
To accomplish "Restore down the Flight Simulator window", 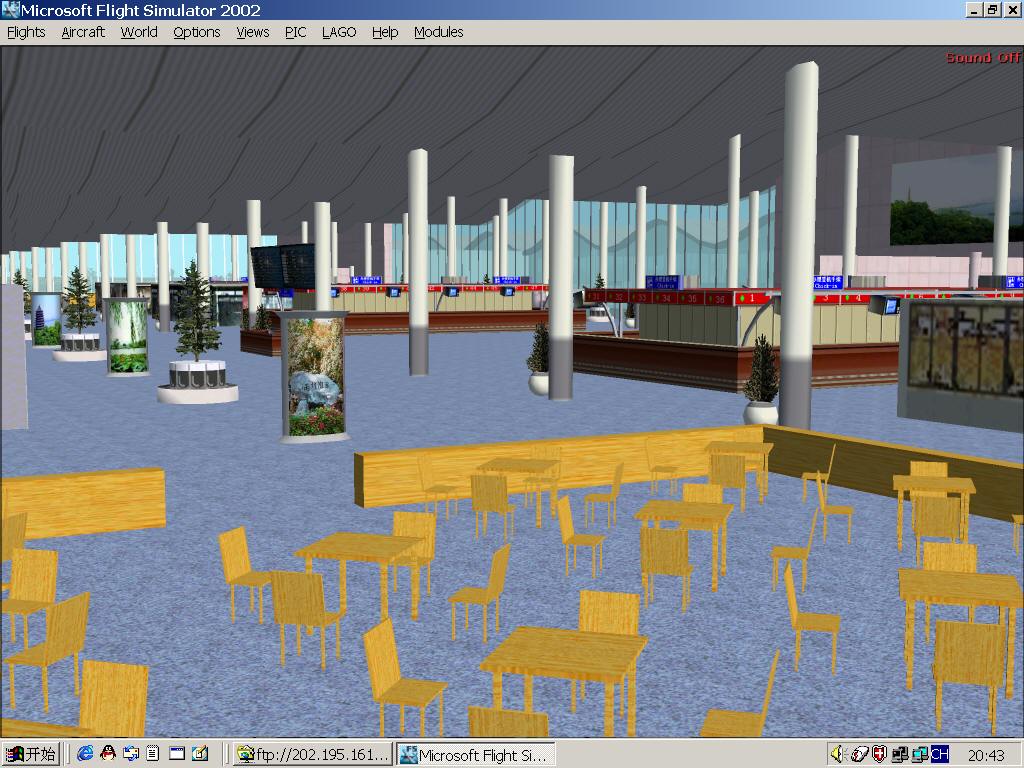I will click(991, 10).
